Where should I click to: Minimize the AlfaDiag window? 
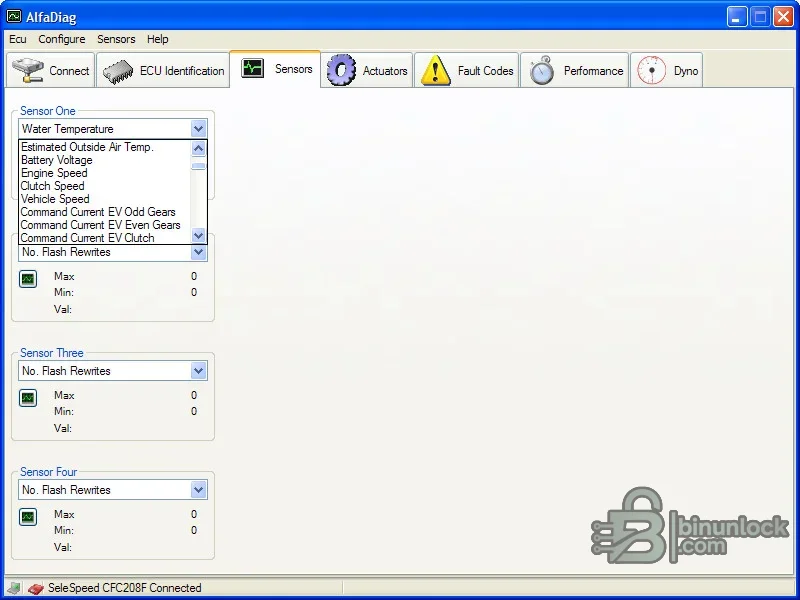pos(736,17)
